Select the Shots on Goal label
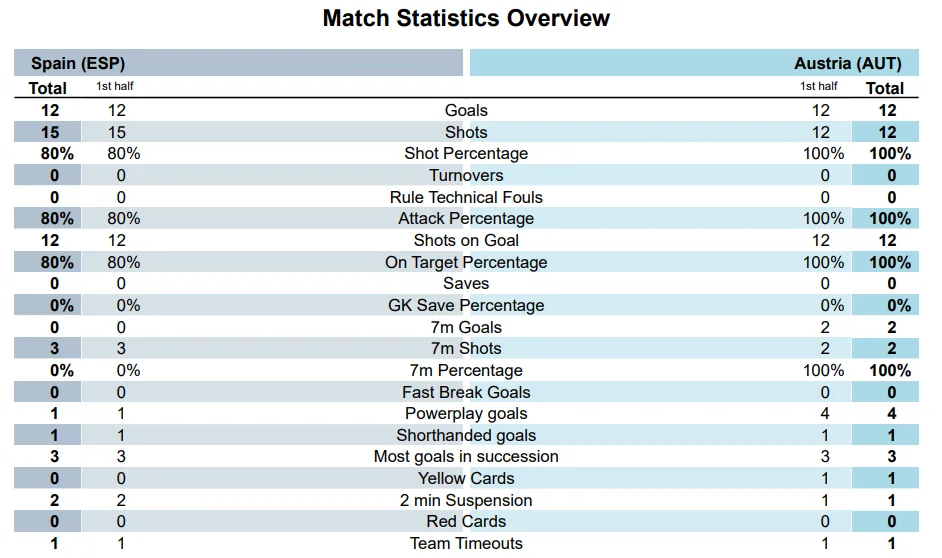 [466, 240]
